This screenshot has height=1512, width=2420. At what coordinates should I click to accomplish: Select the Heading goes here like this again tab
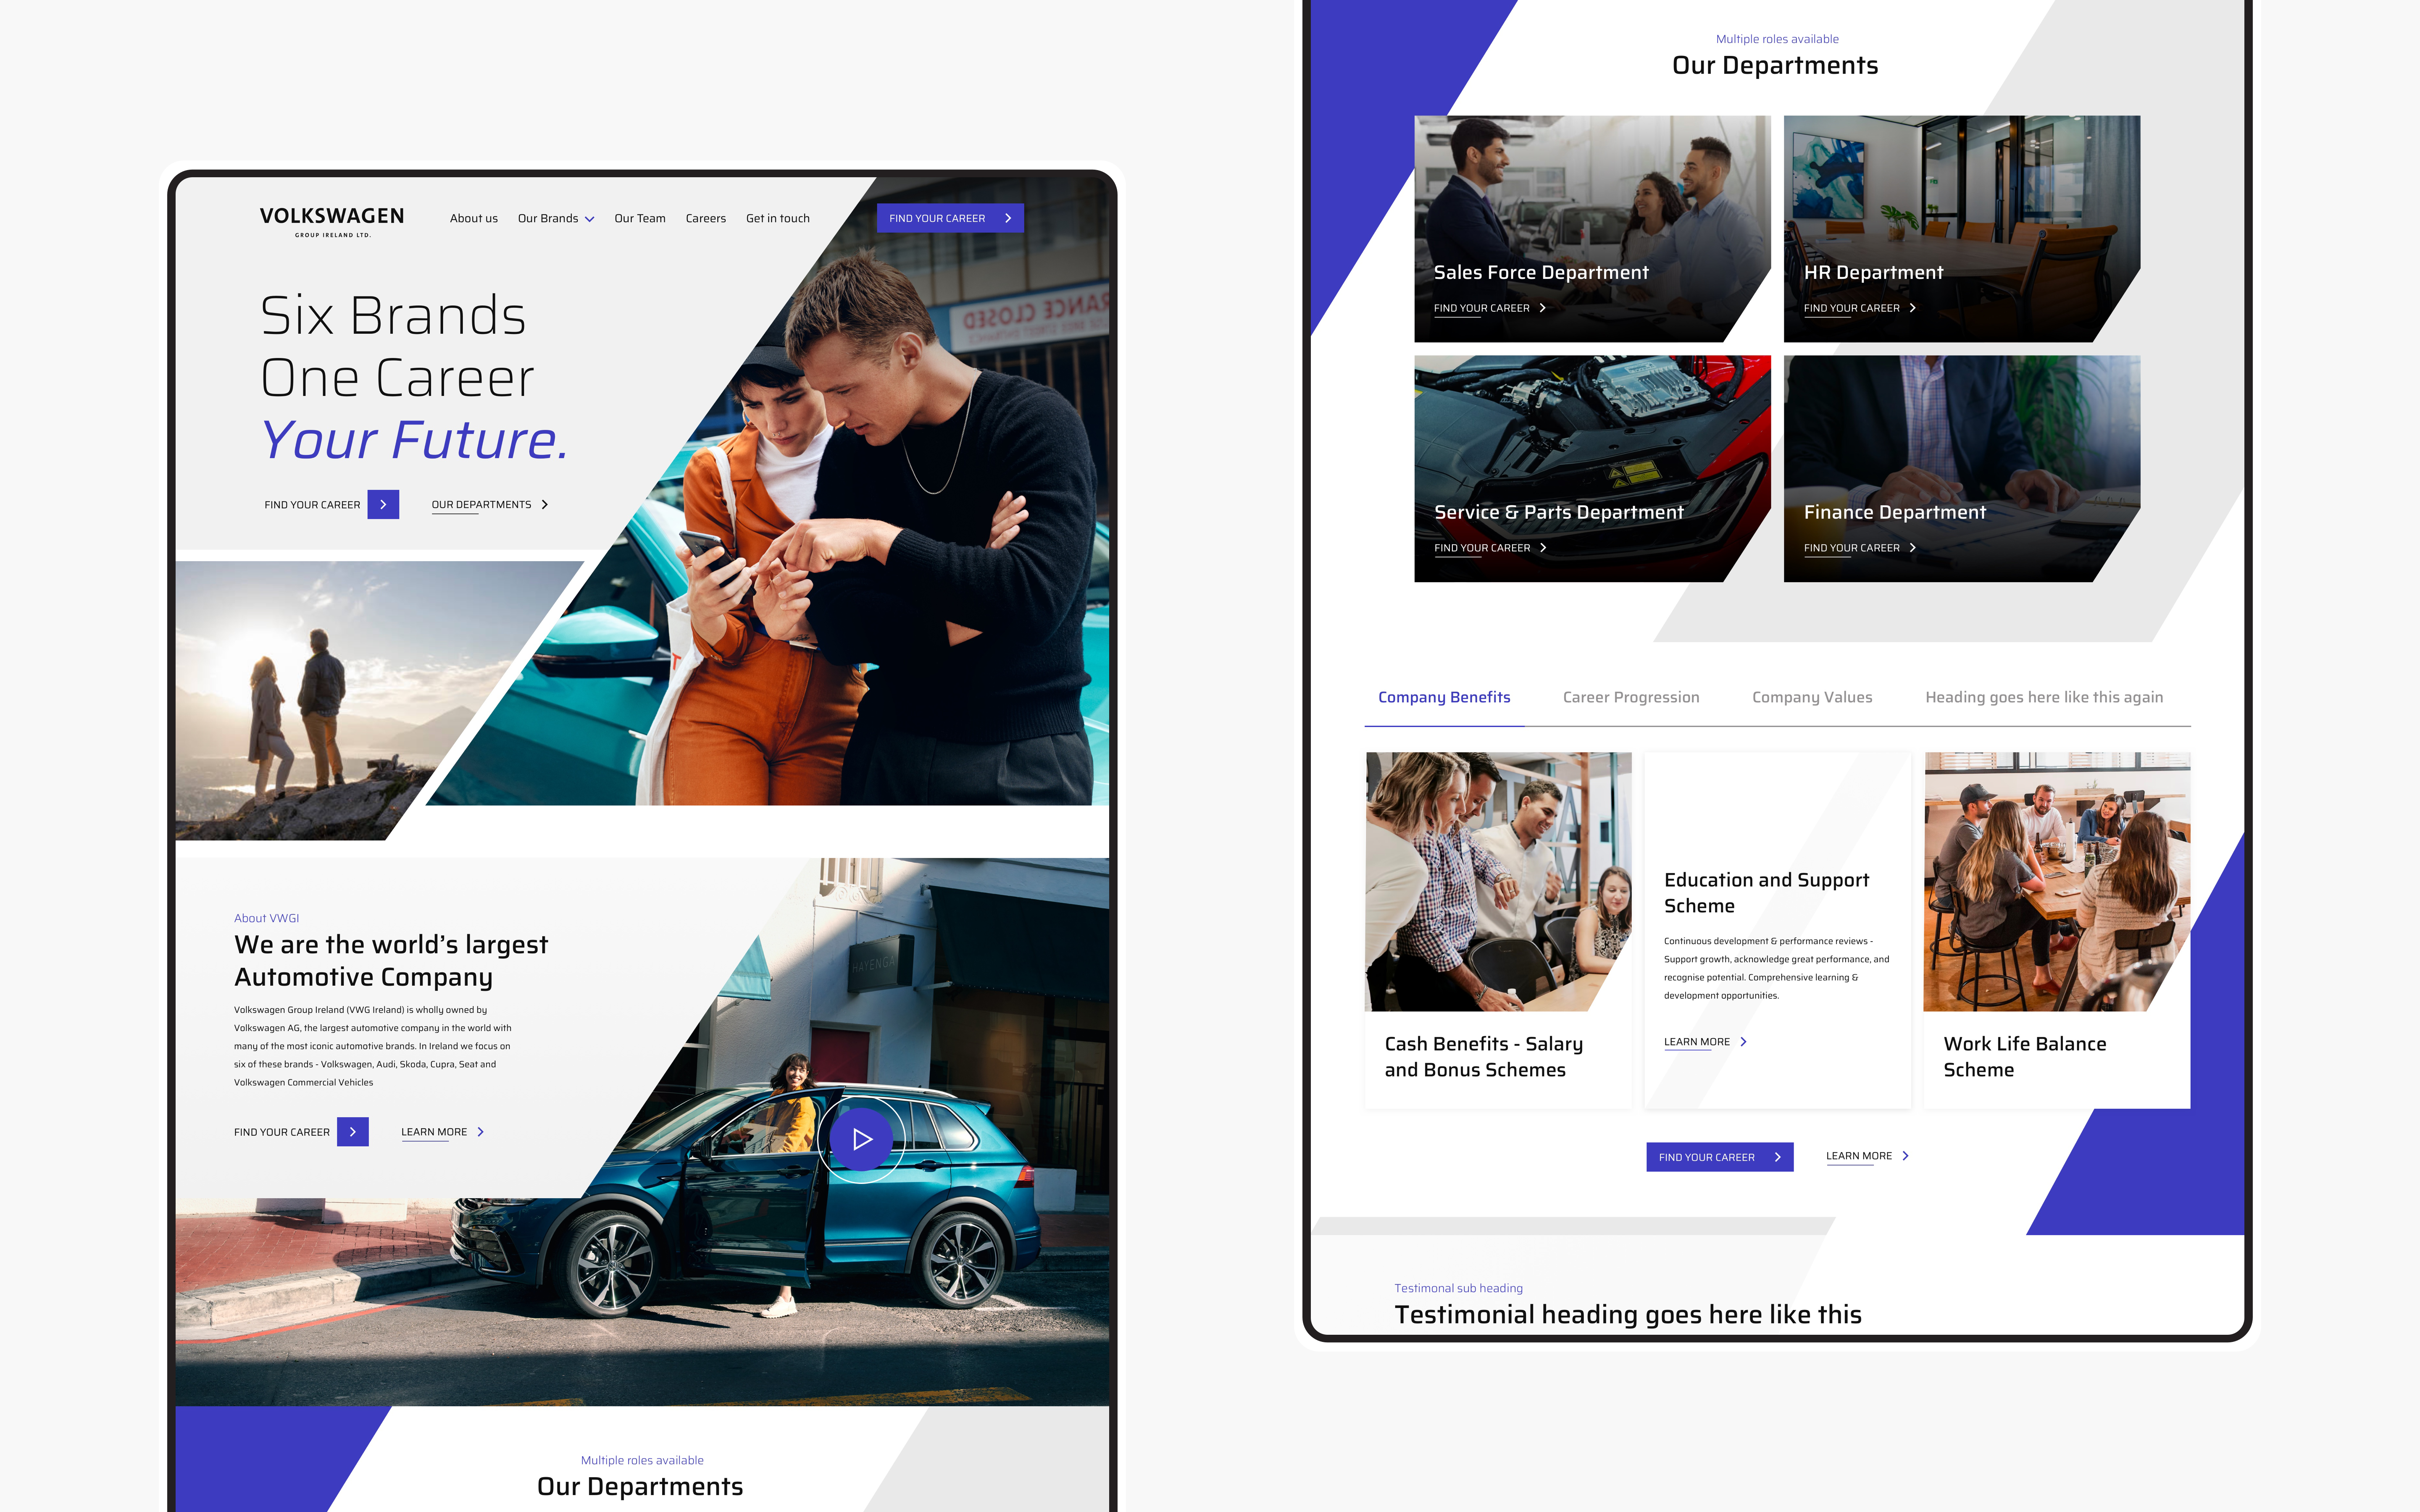click(x=2044, y=697)
